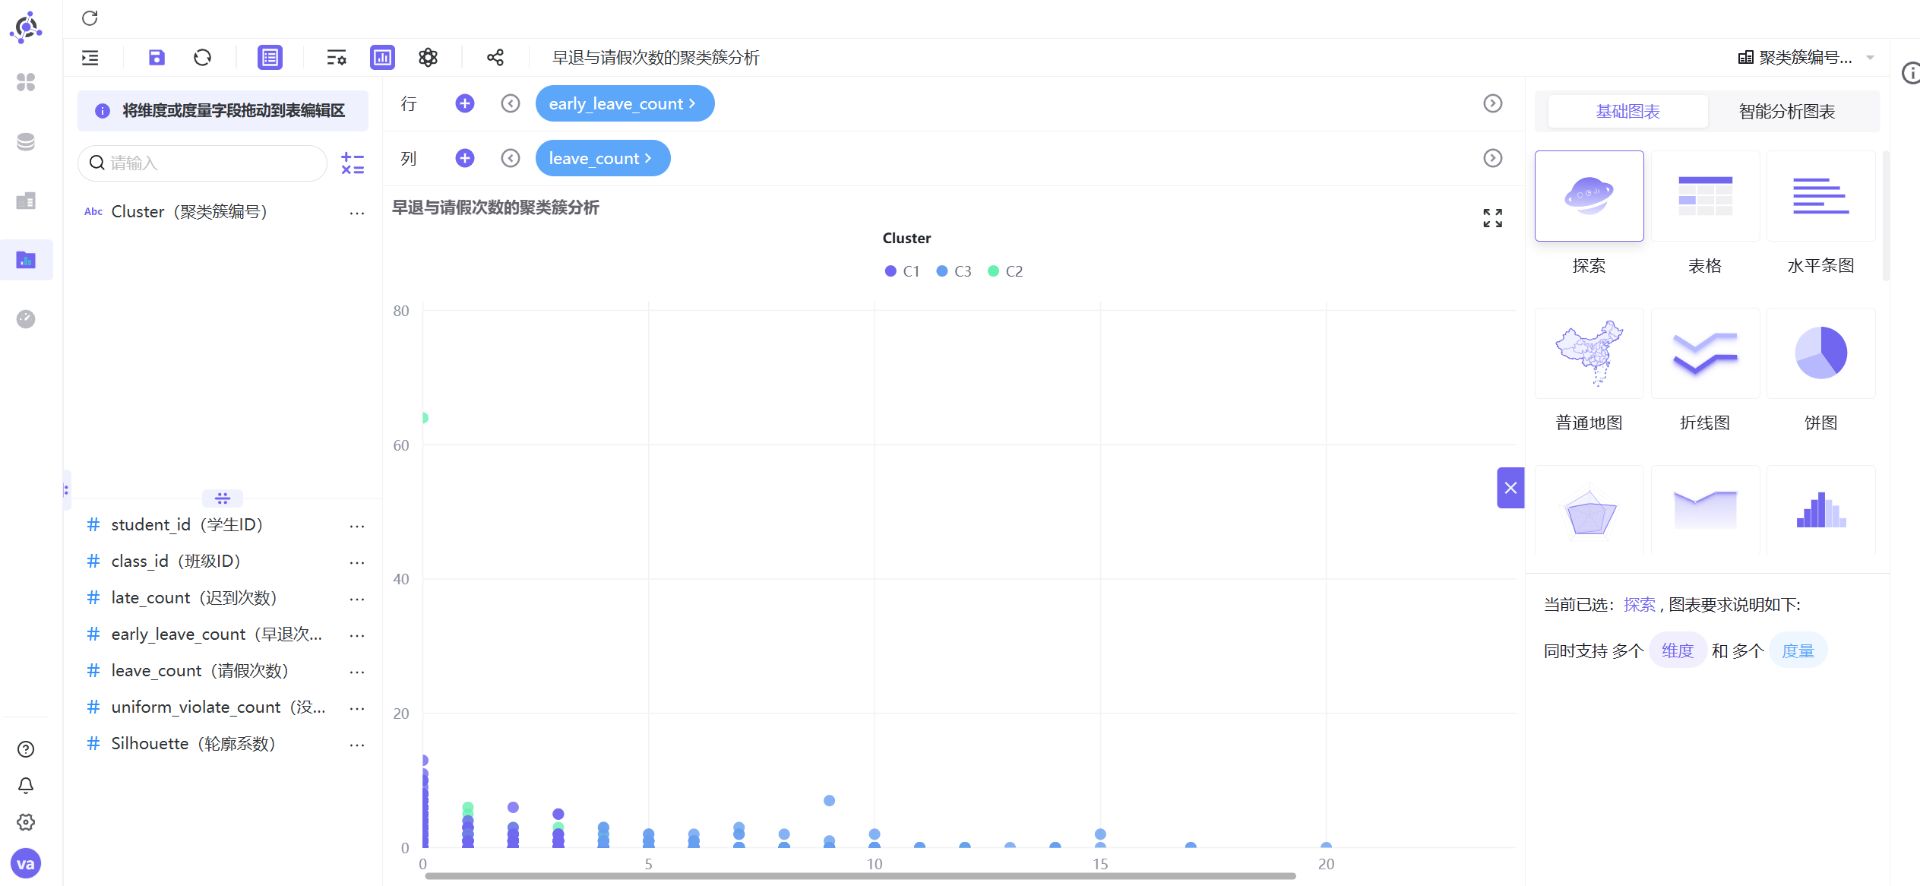Click the right arrow on the column shelf

coord(1493,158)
